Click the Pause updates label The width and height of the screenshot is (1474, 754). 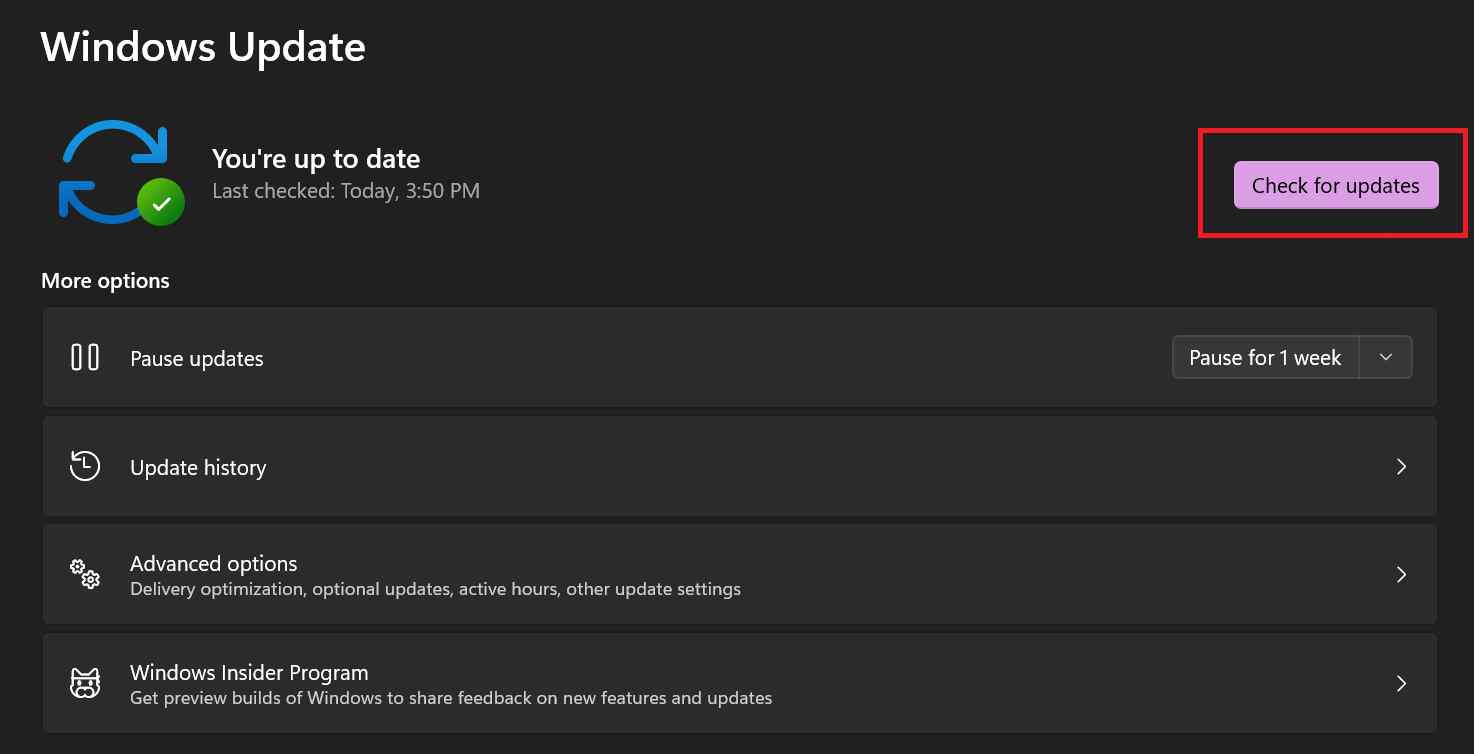click(197, 359)
